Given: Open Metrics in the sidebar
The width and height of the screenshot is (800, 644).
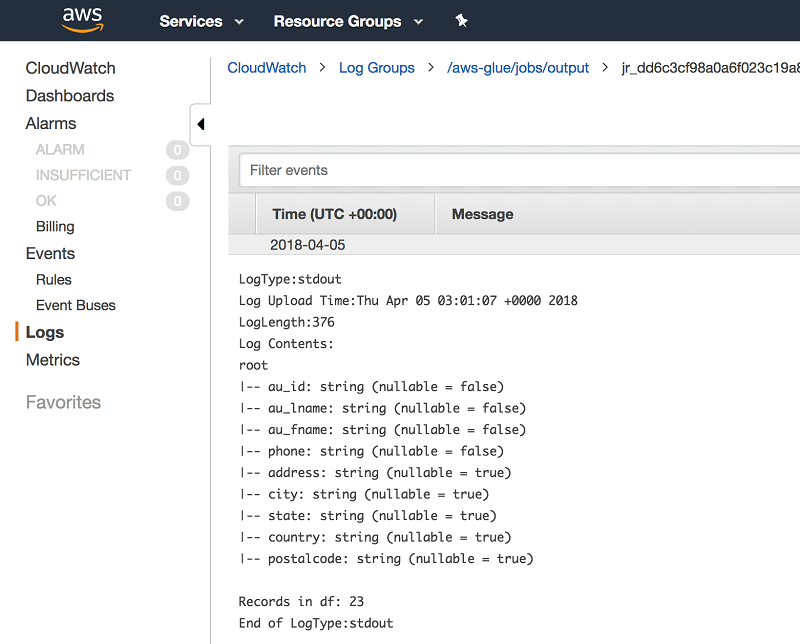Looking at the screenshot, I should (53, 360).
